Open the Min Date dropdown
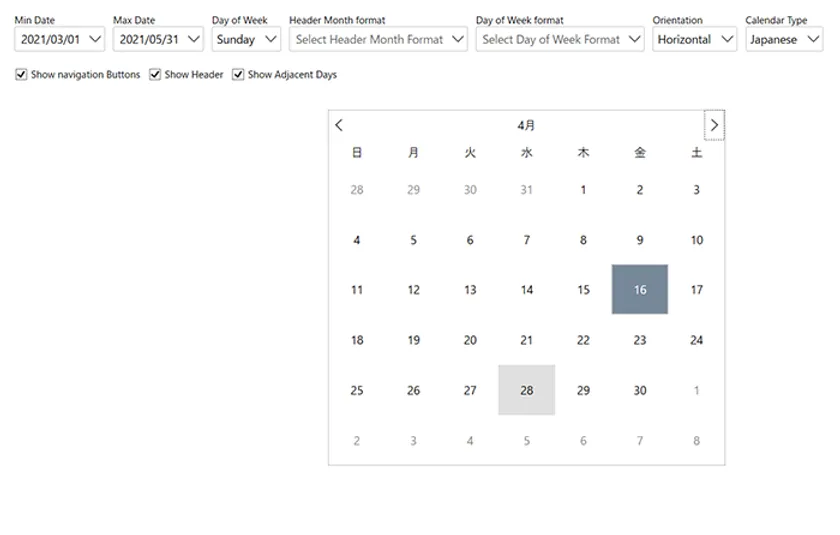 point(59,39)
